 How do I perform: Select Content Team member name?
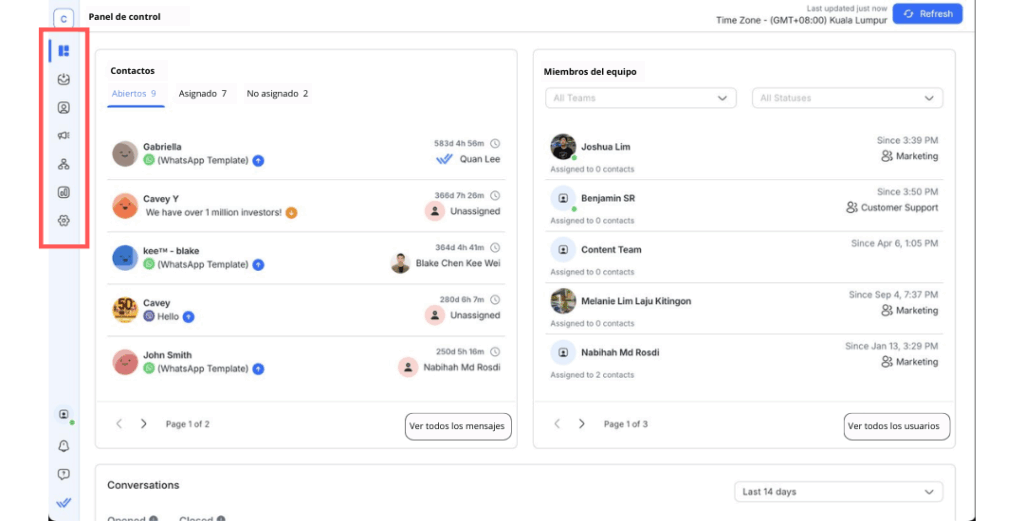click(611, 249)
